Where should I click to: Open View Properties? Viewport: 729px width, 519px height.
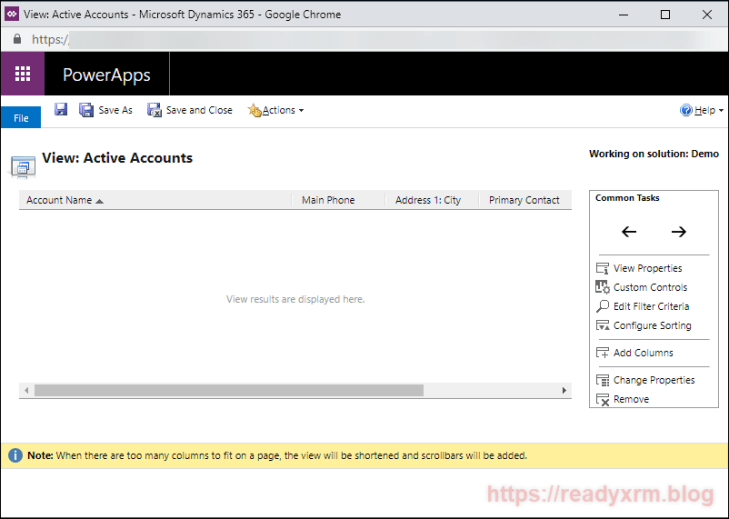coord(647,268)
